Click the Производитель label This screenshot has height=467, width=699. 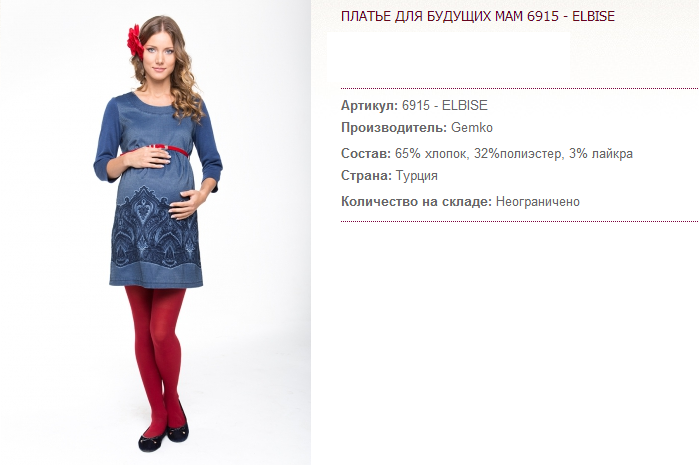coord(394,128)
